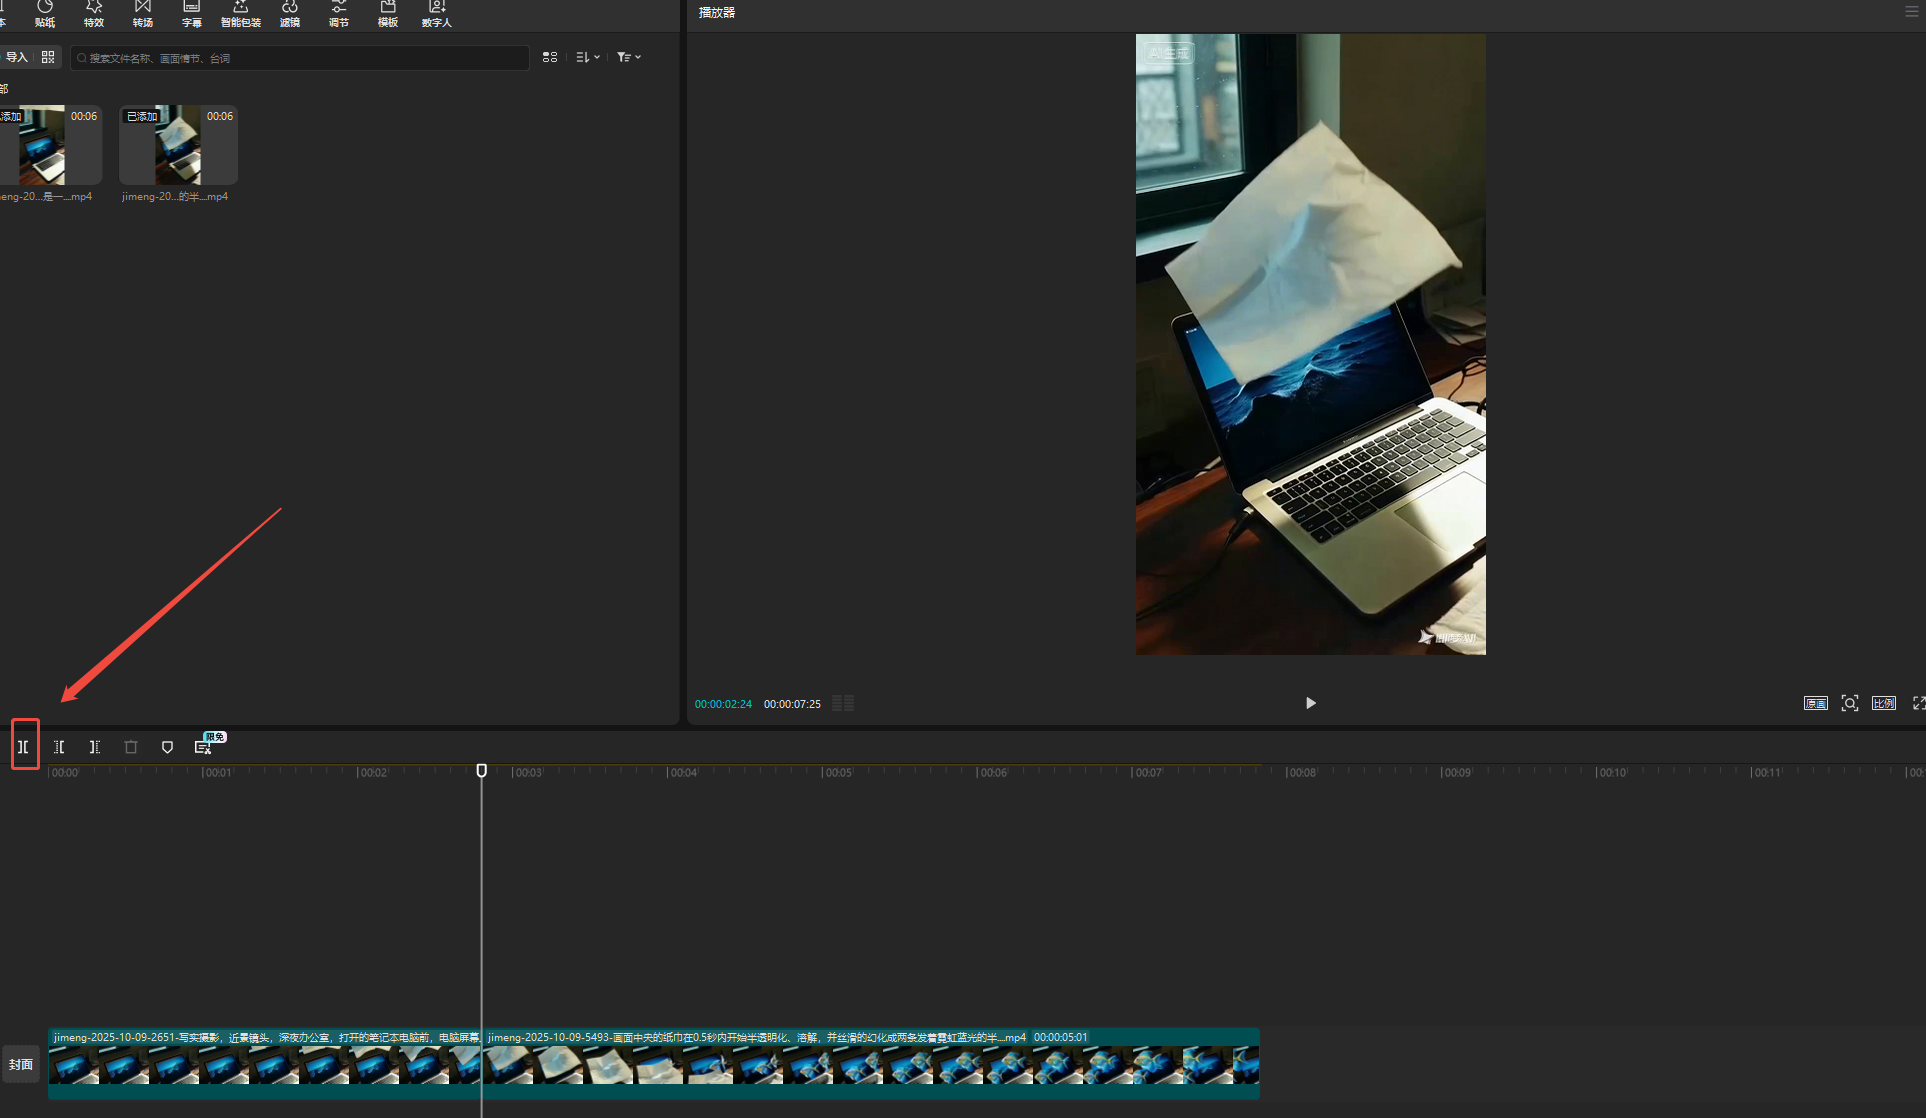
Task: Toggle the 原画 original quality button
Action: click(1815, 703)
